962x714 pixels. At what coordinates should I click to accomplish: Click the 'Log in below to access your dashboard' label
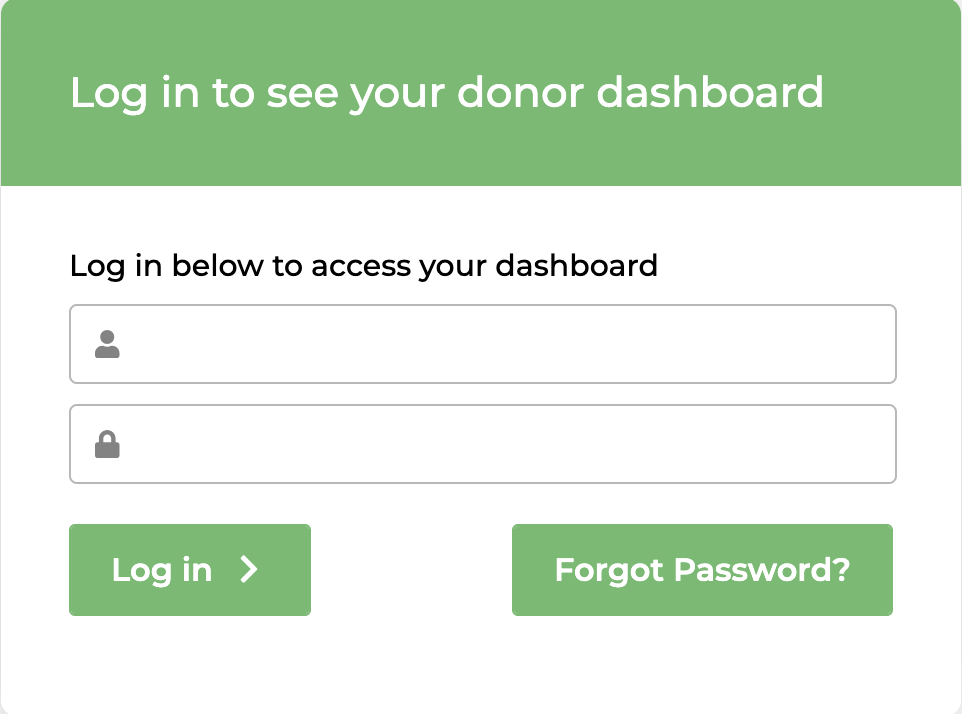(363, 266)
